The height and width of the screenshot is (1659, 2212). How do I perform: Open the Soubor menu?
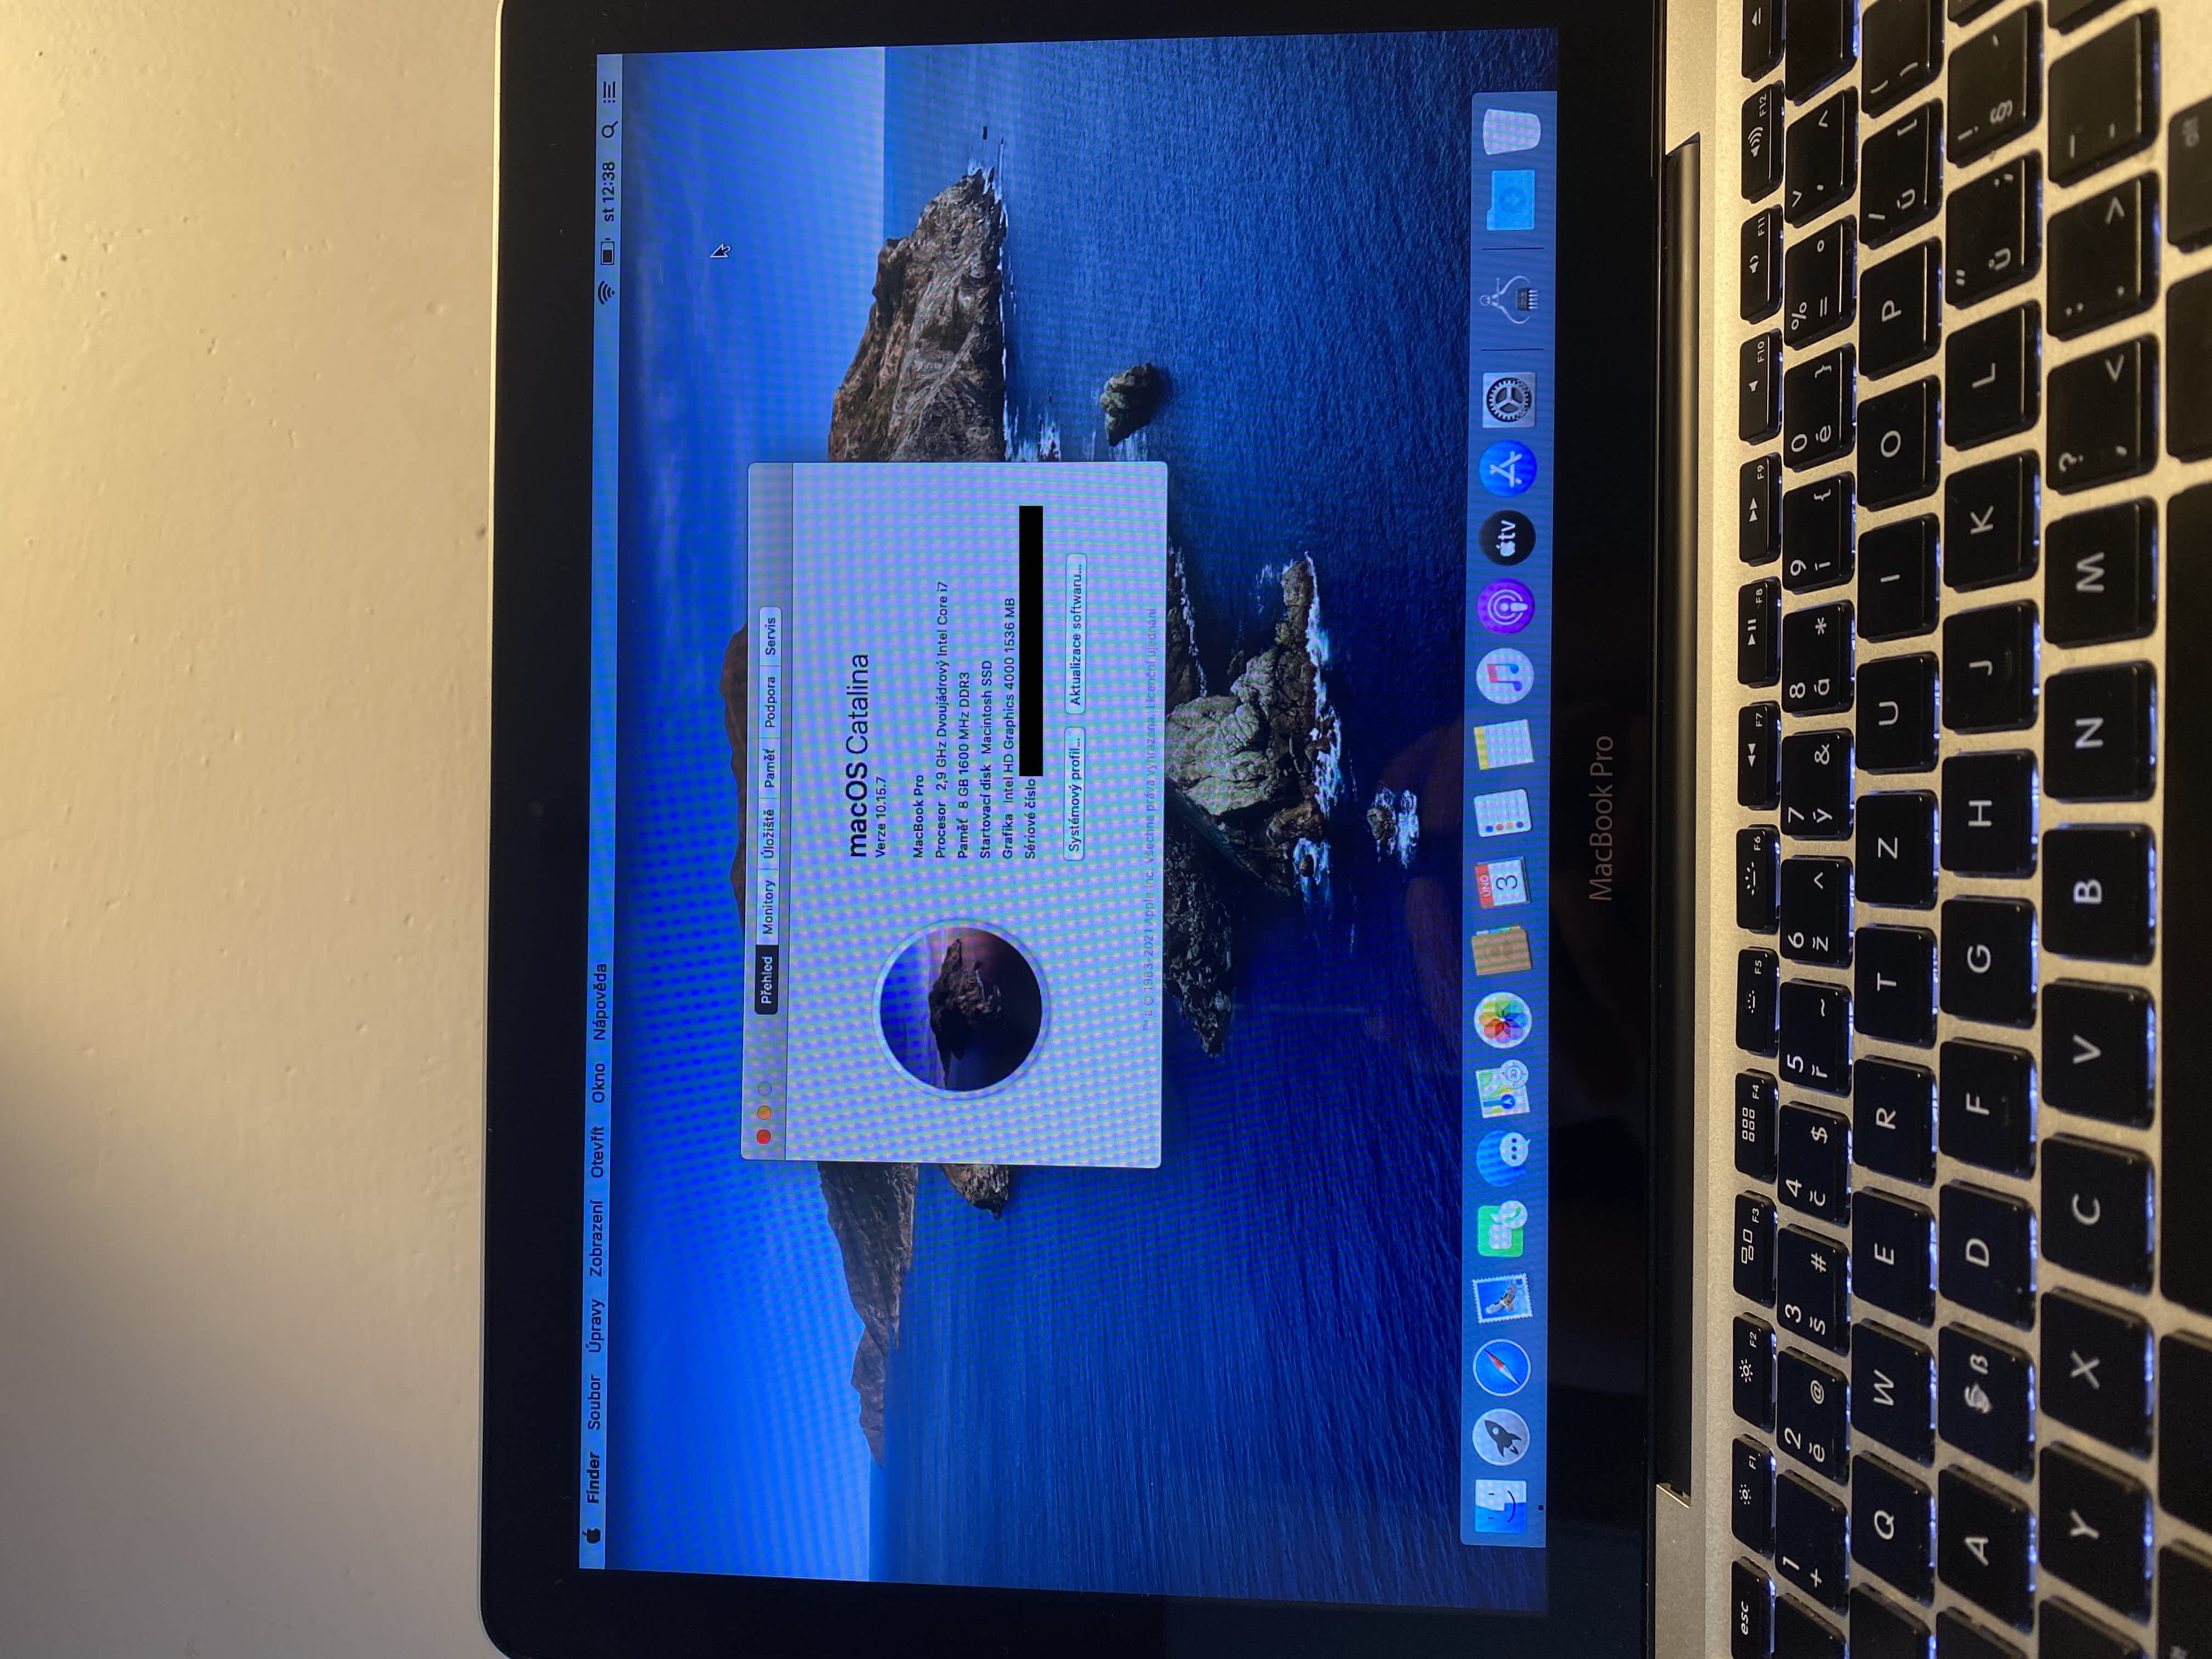[594, 1402]
